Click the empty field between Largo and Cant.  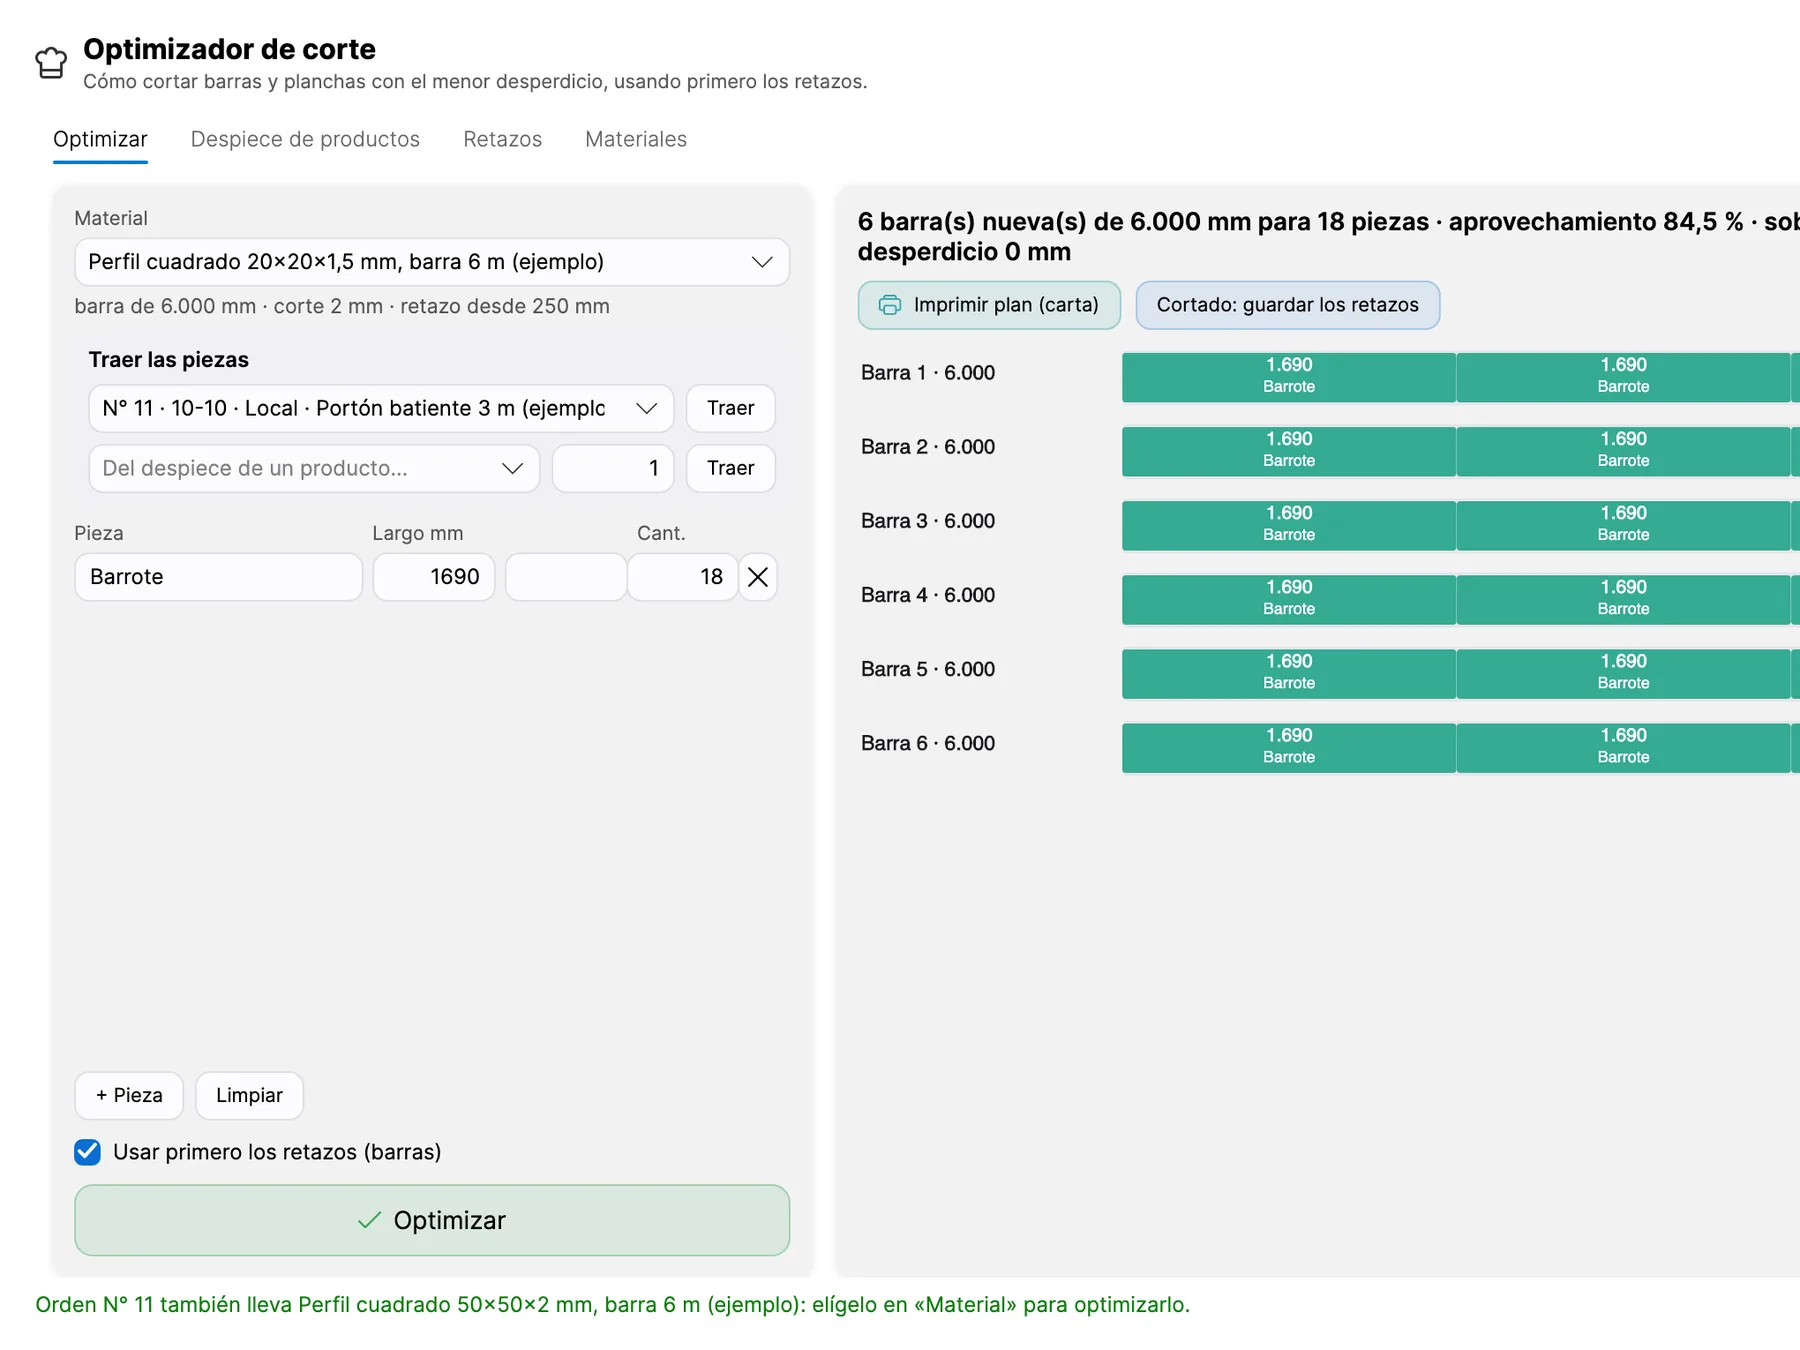(x=566, y=577)
